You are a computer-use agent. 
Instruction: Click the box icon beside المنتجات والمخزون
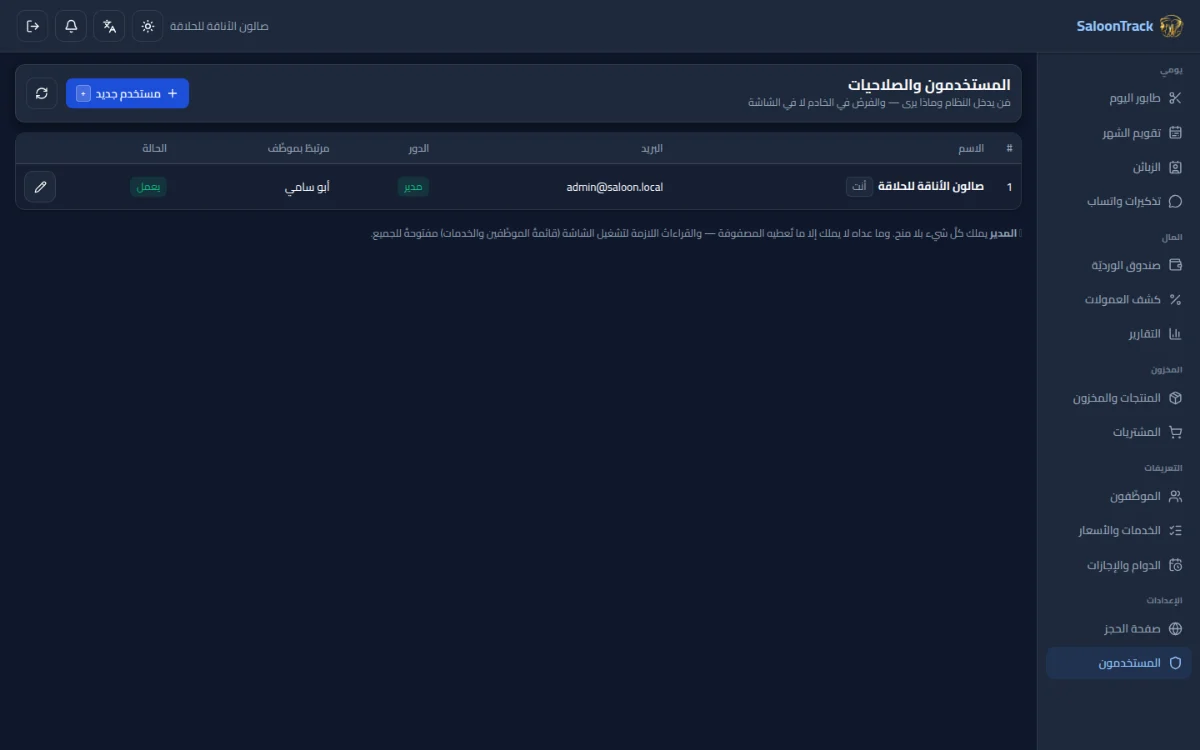(x=1175, y=398)
